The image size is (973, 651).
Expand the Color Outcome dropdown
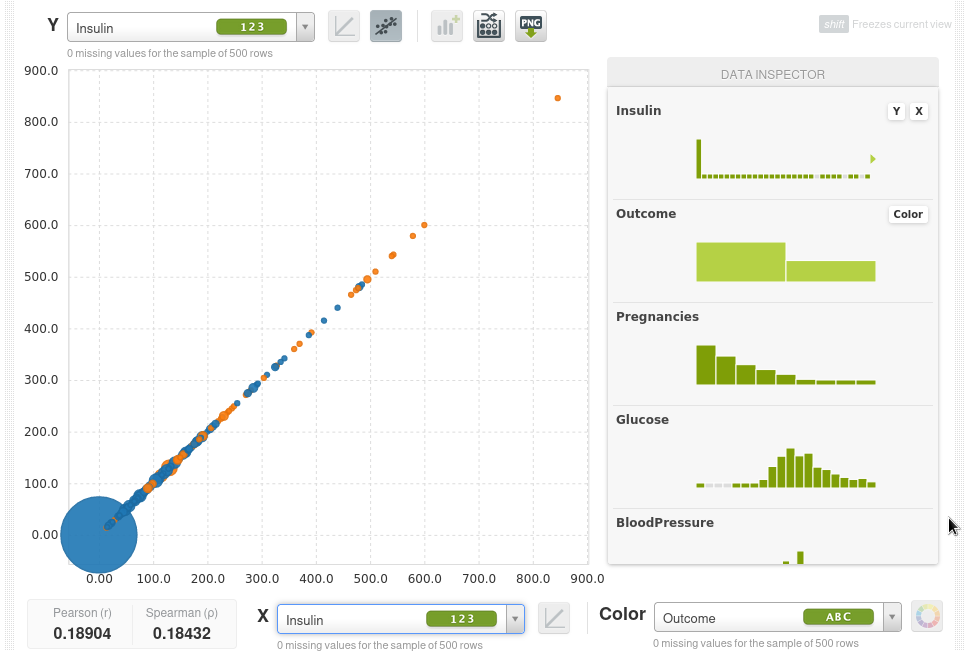click(892, 617)
